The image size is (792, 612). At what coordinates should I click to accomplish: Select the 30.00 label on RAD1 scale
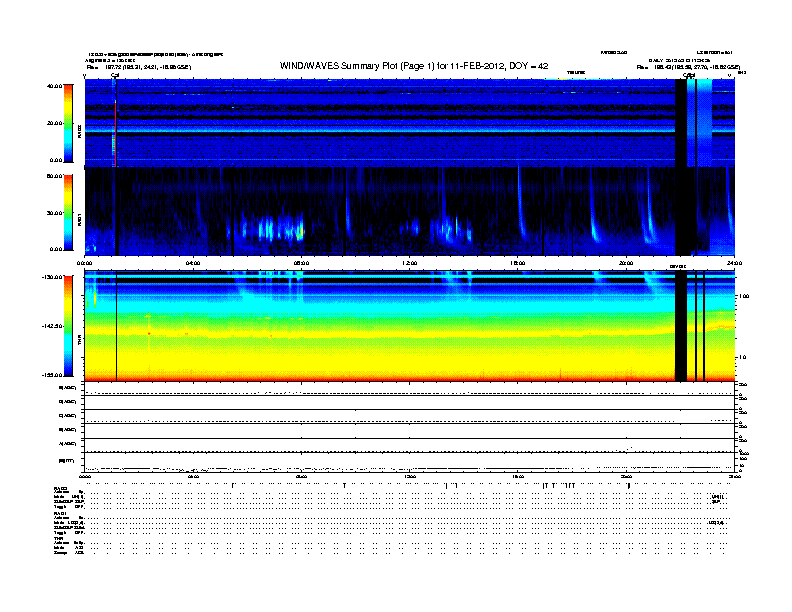click(x=54, y=213)
